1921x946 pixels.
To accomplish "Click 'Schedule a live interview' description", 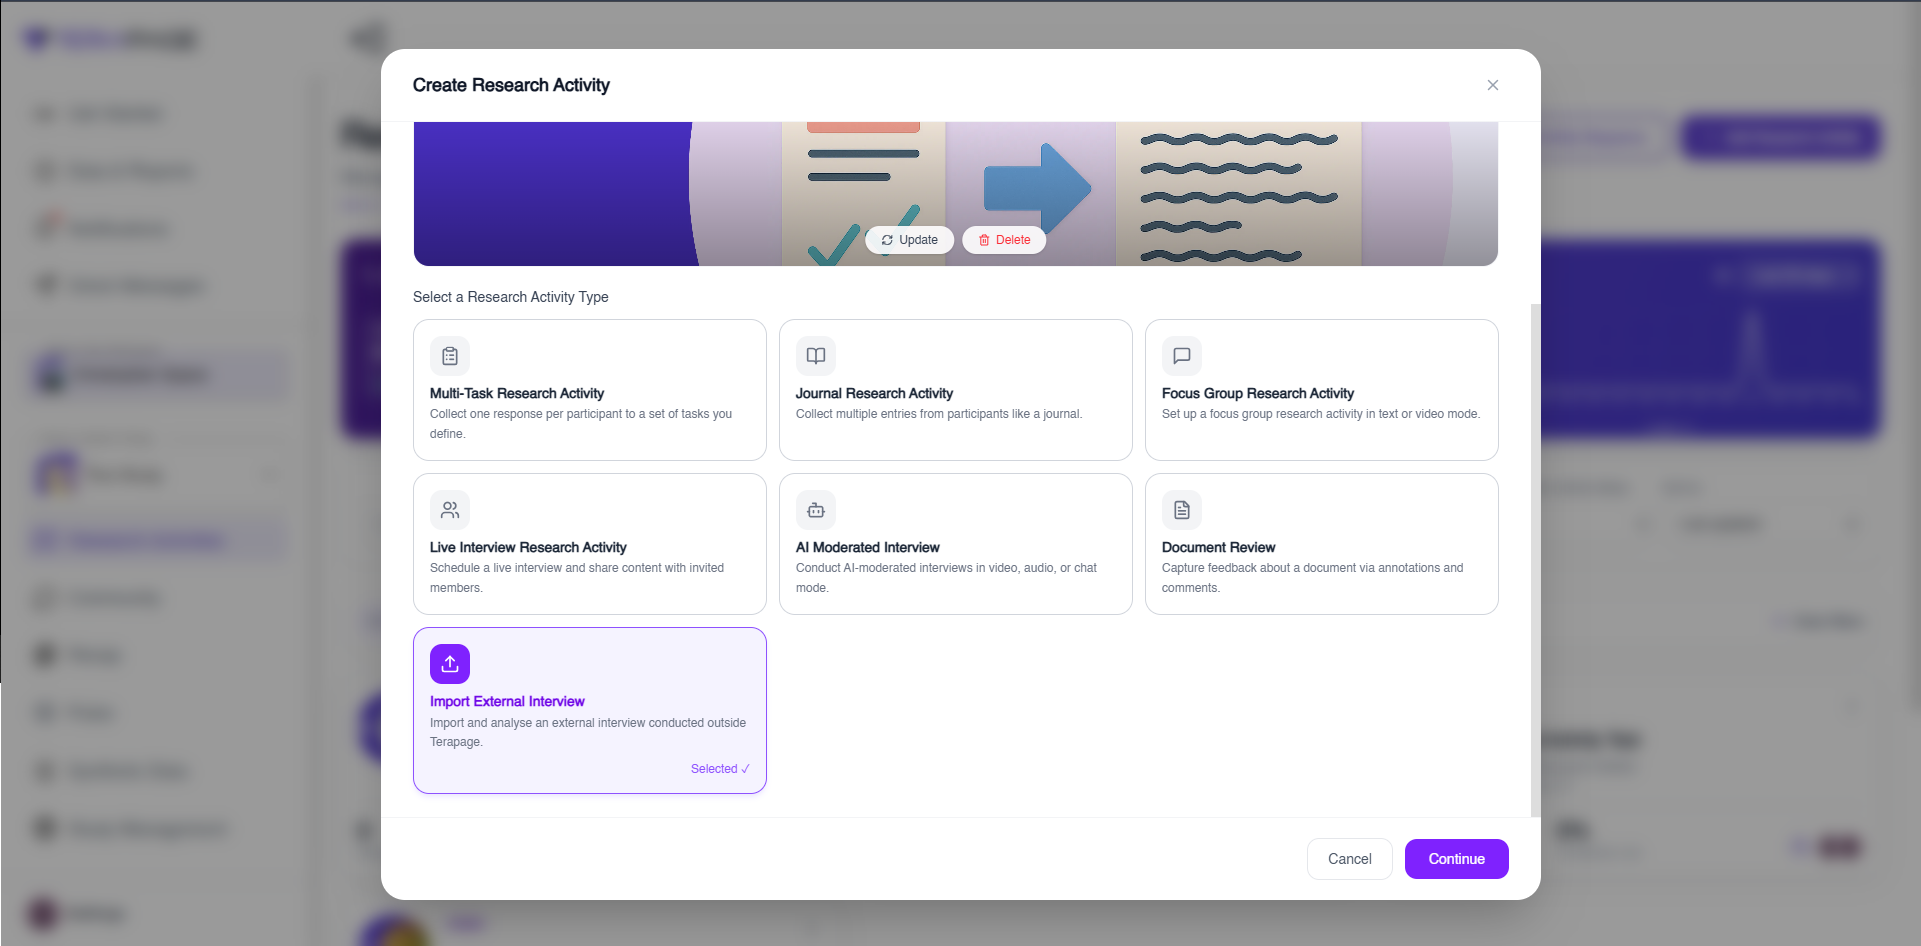I will click(577, 578).
